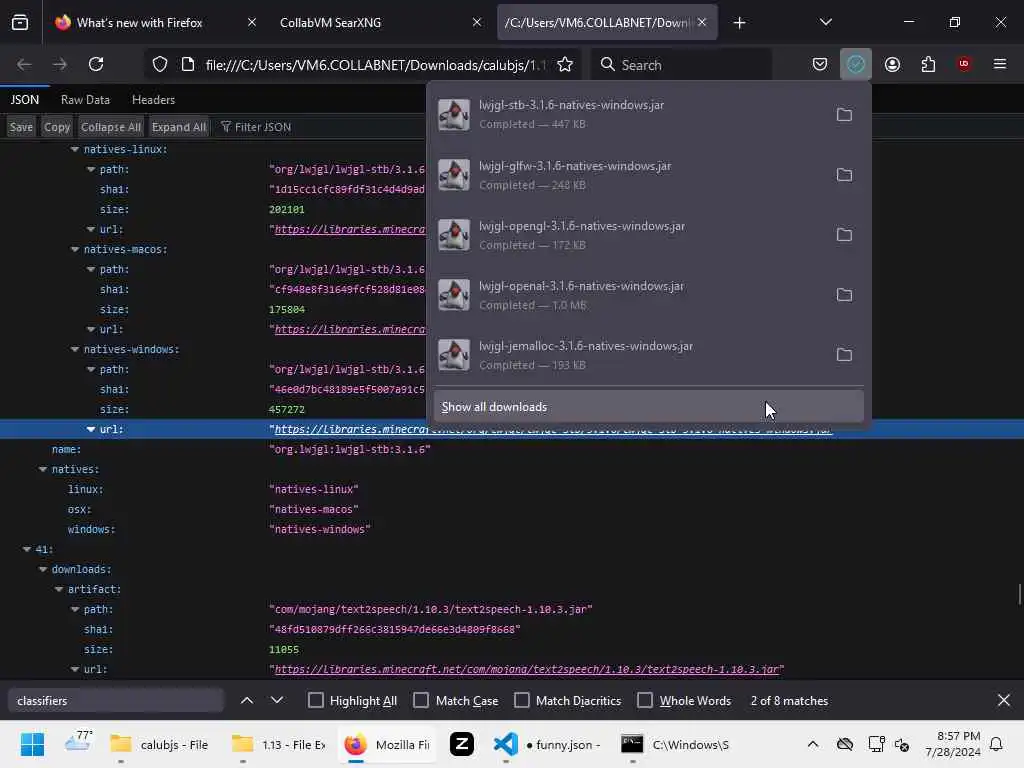Screen dimensions: 1024x768
Task: Show lwjgl-openal jar in folder
Action: point(844,295)
